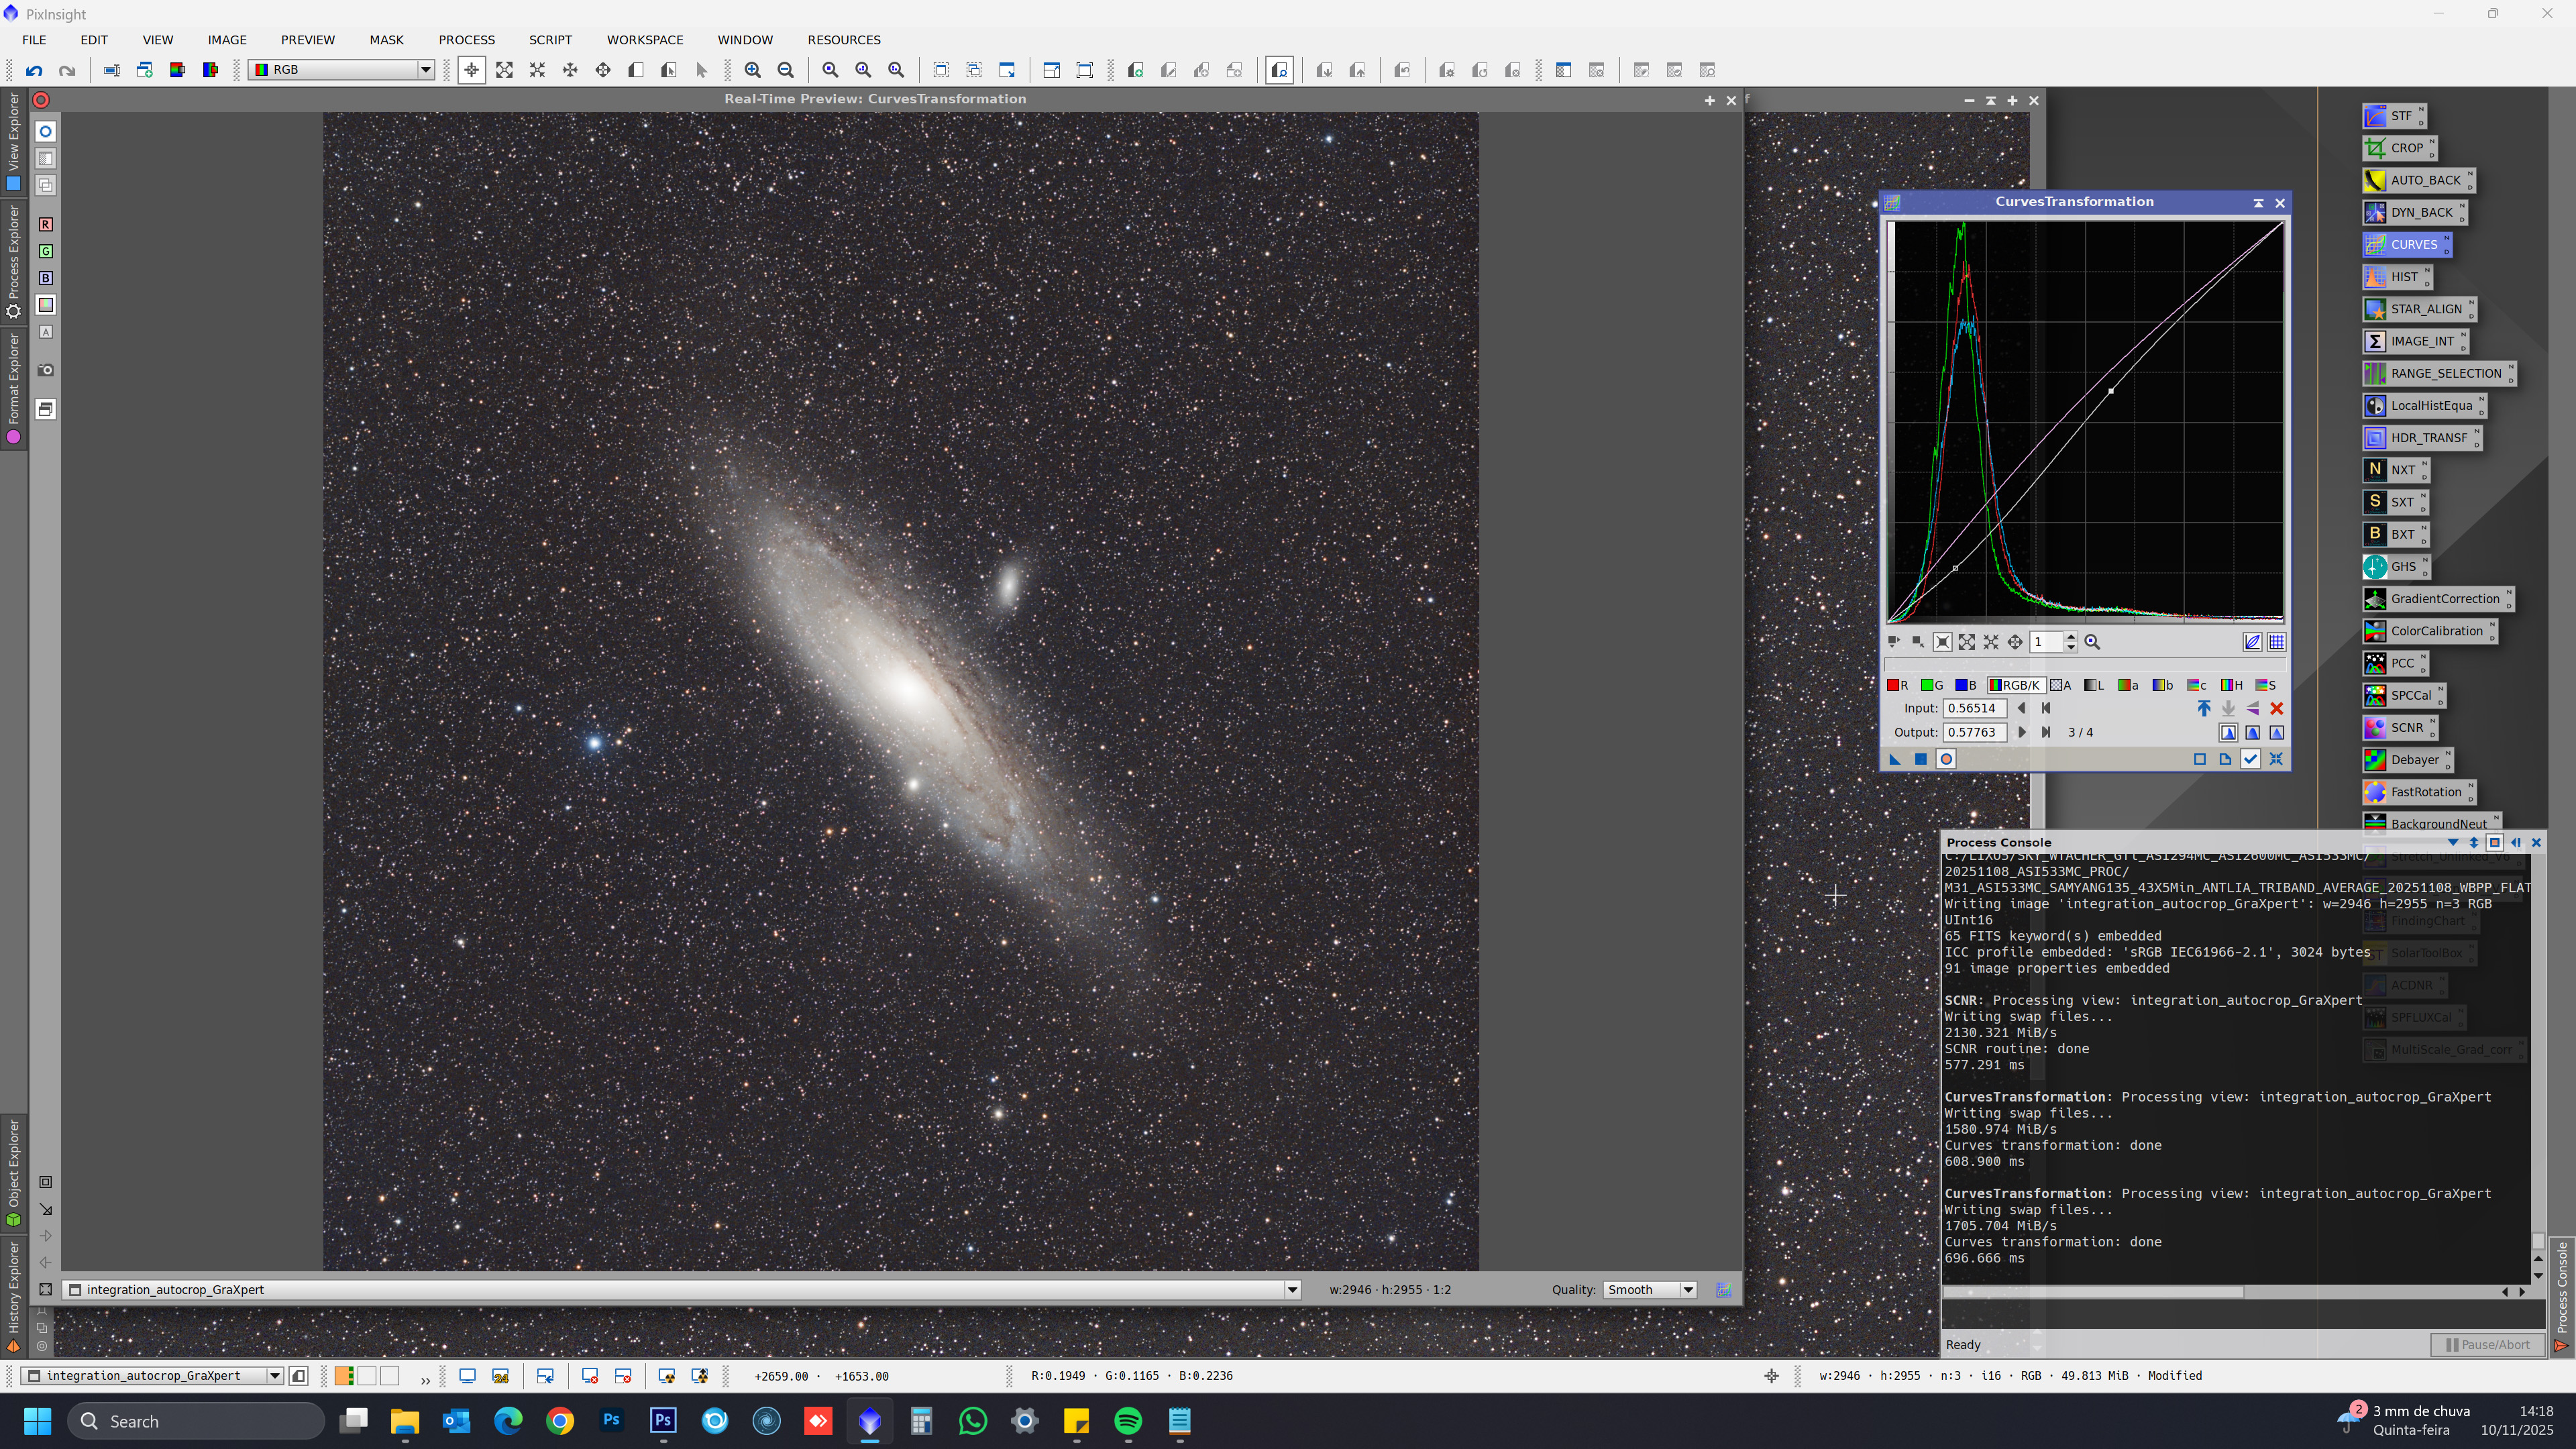Click the Reset icon in CurvesTransformation panel
Viewport: 2576px width, 1449px height.
(2276, 760)
